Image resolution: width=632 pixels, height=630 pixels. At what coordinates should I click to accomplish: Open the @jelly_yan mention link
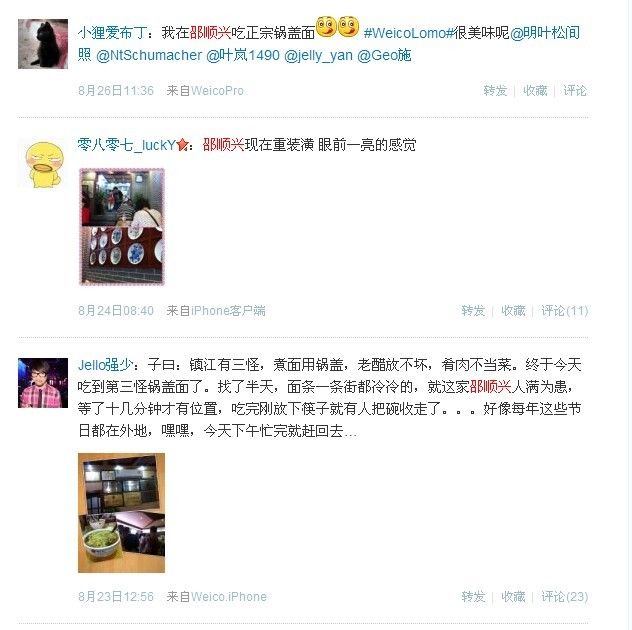click(x=318, y=55)
